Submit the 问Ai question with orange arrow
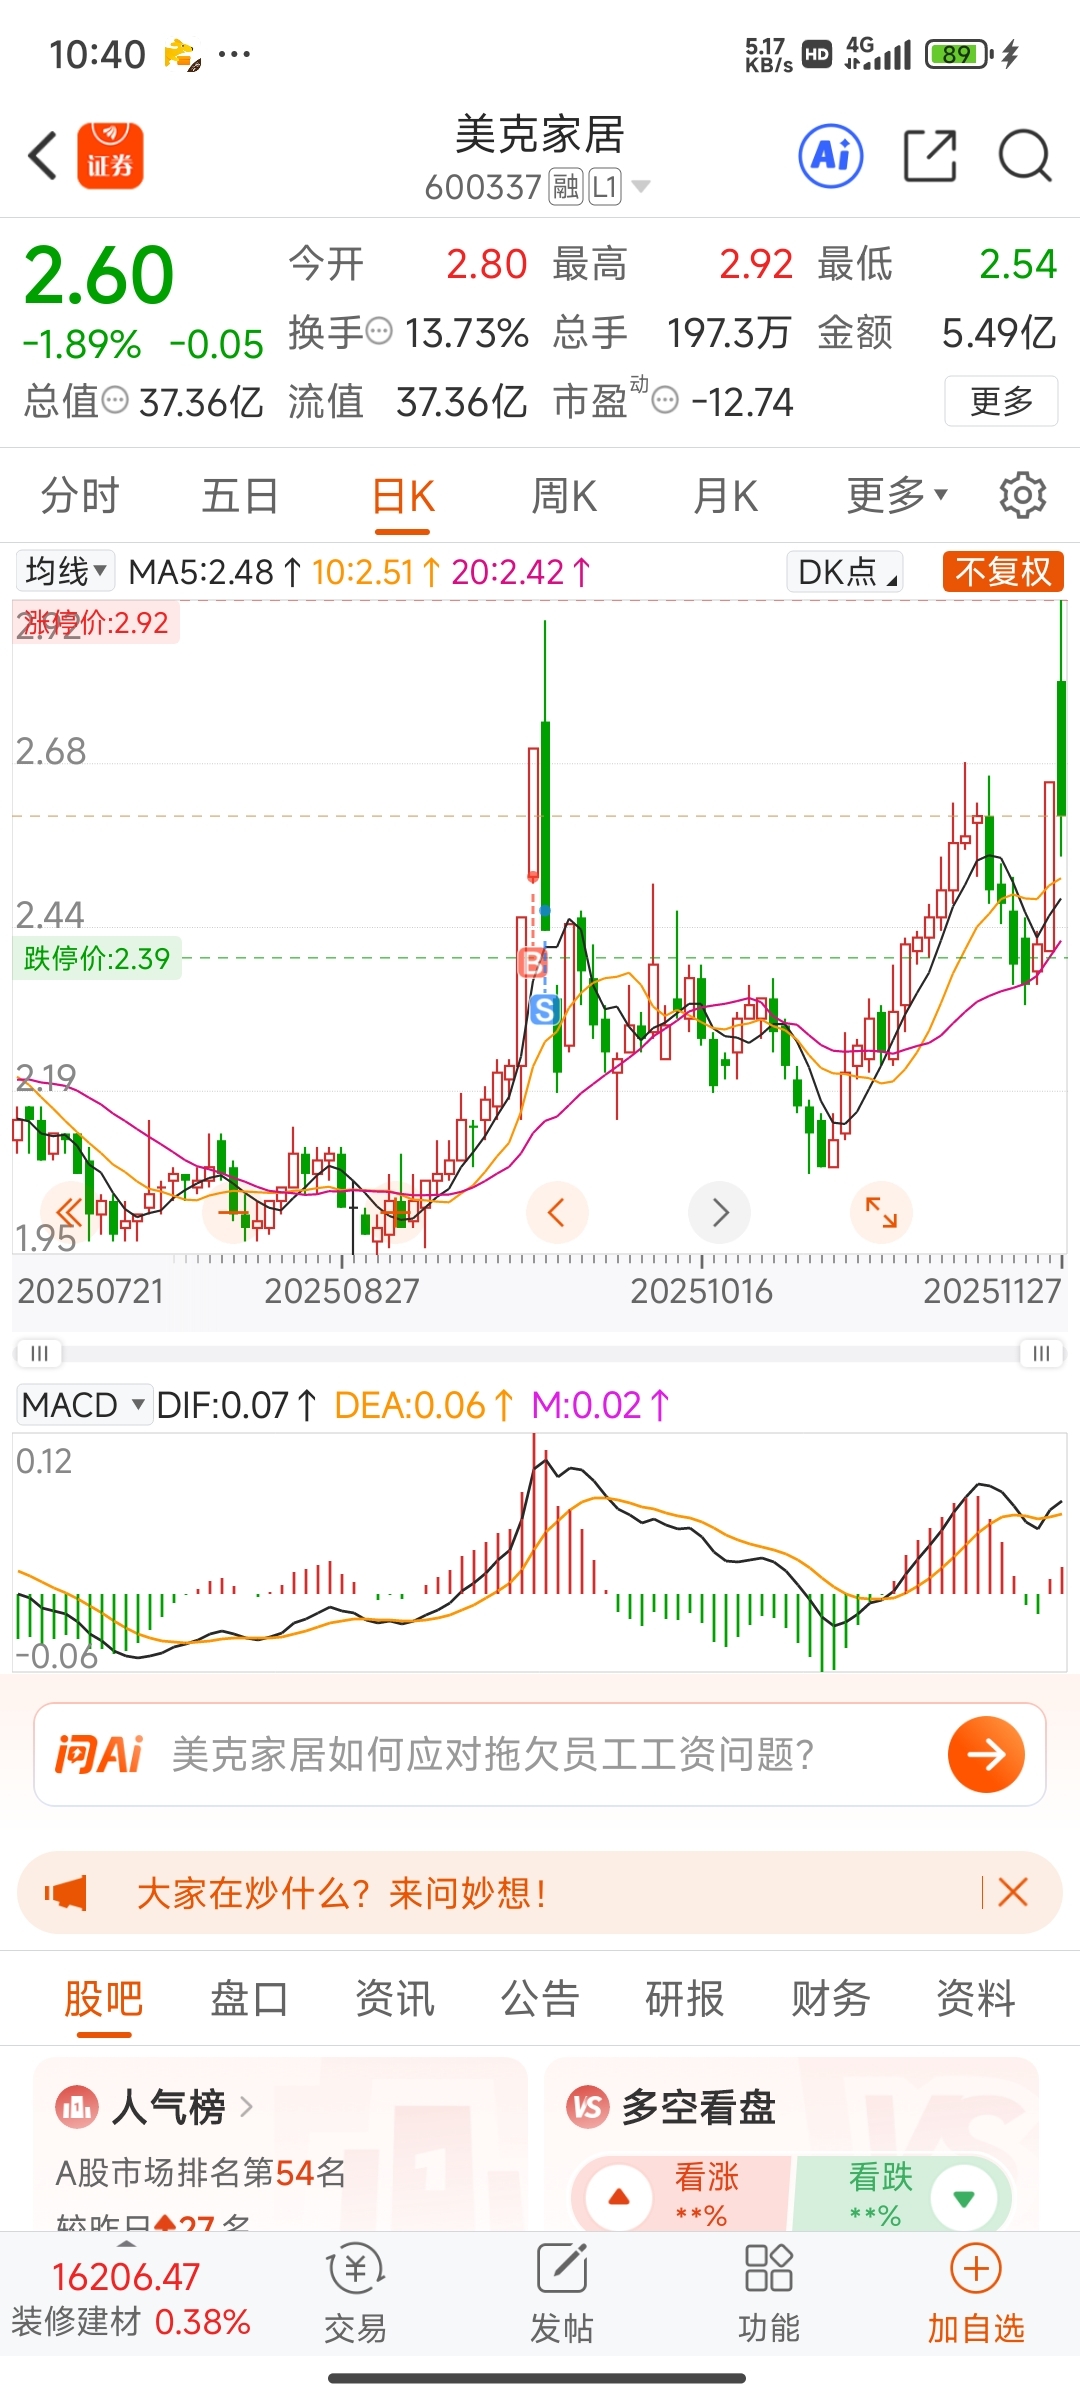The image size is (1080, 2400). coord(986,1754)
